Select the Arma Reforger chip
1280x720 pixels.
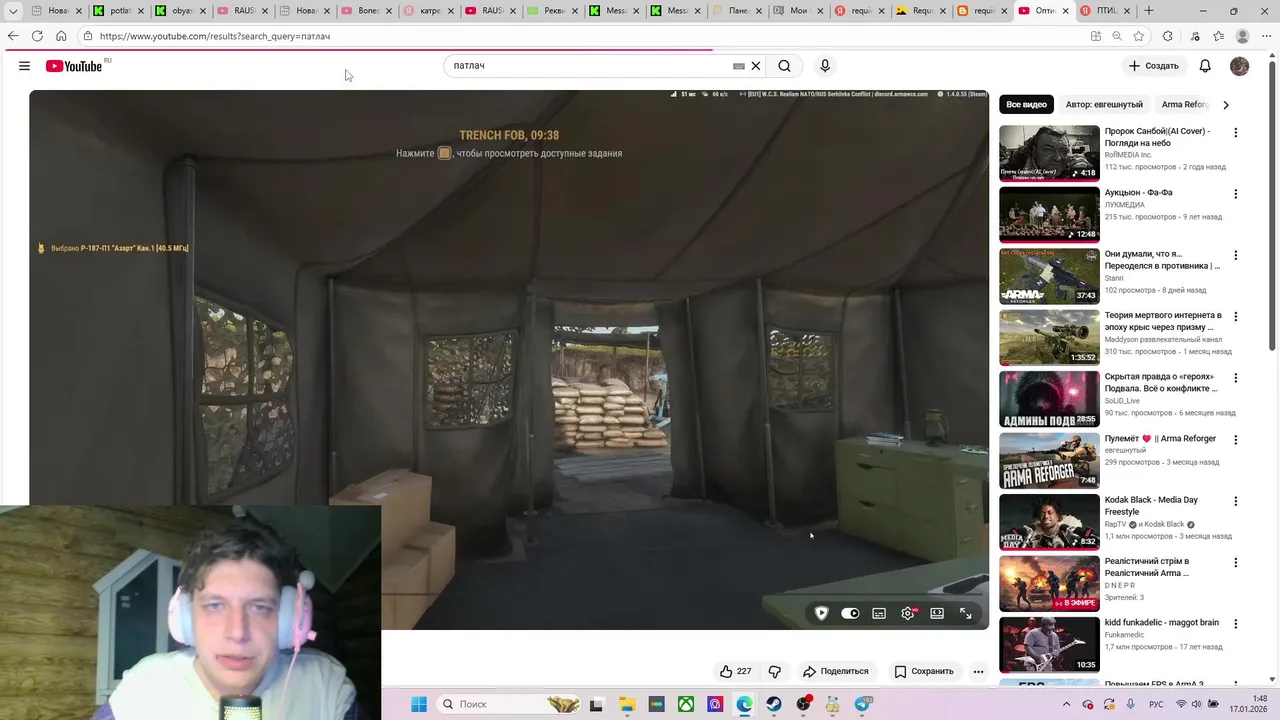tap(1186, 104)
